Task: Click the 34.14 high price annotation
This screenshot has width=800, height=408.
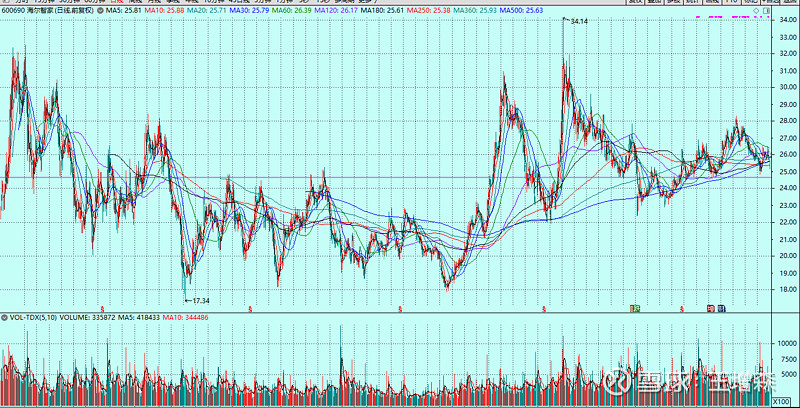Action: tap(577, 21)
